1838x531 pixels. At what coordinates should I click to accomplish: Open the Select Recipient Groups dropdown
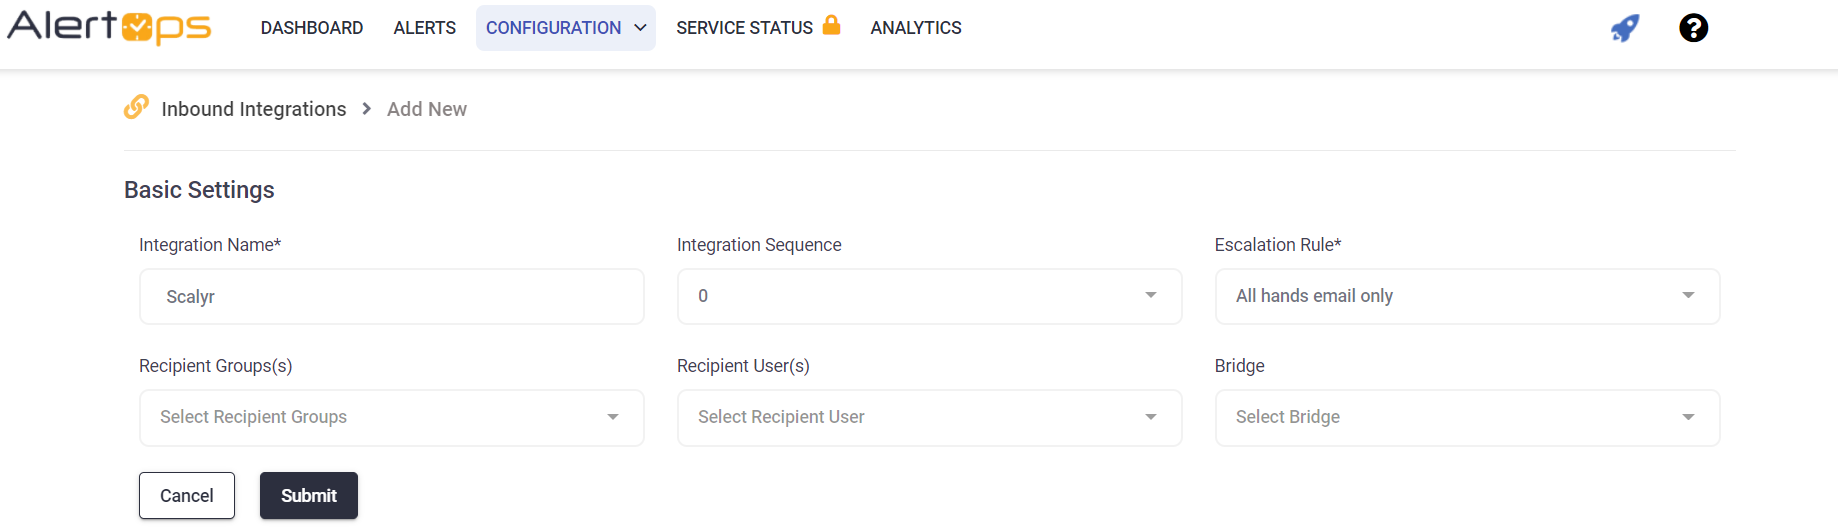[392, 417]
